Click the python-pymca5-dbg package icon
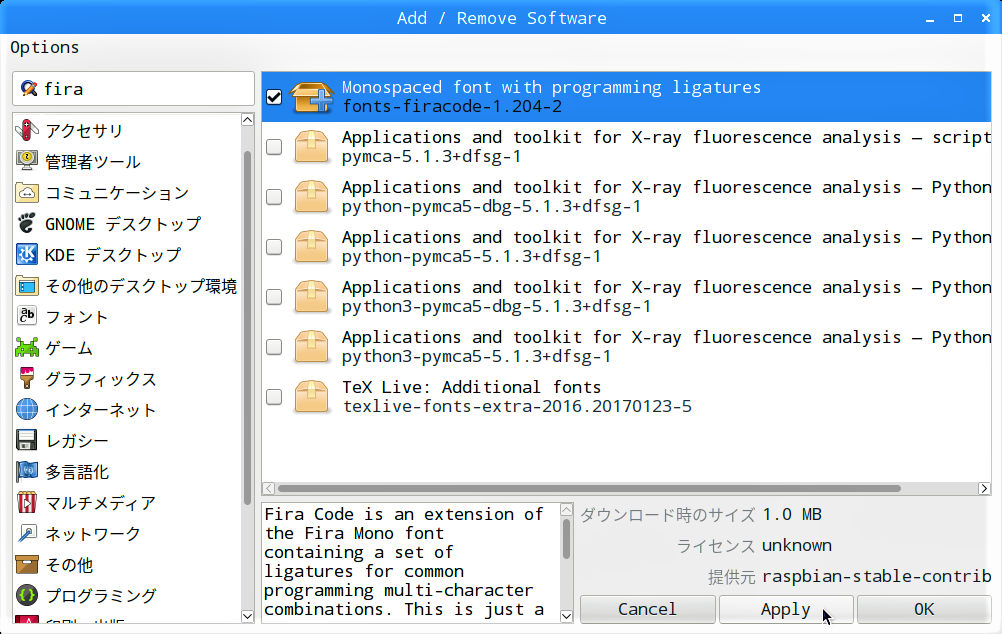 (311, 196)
